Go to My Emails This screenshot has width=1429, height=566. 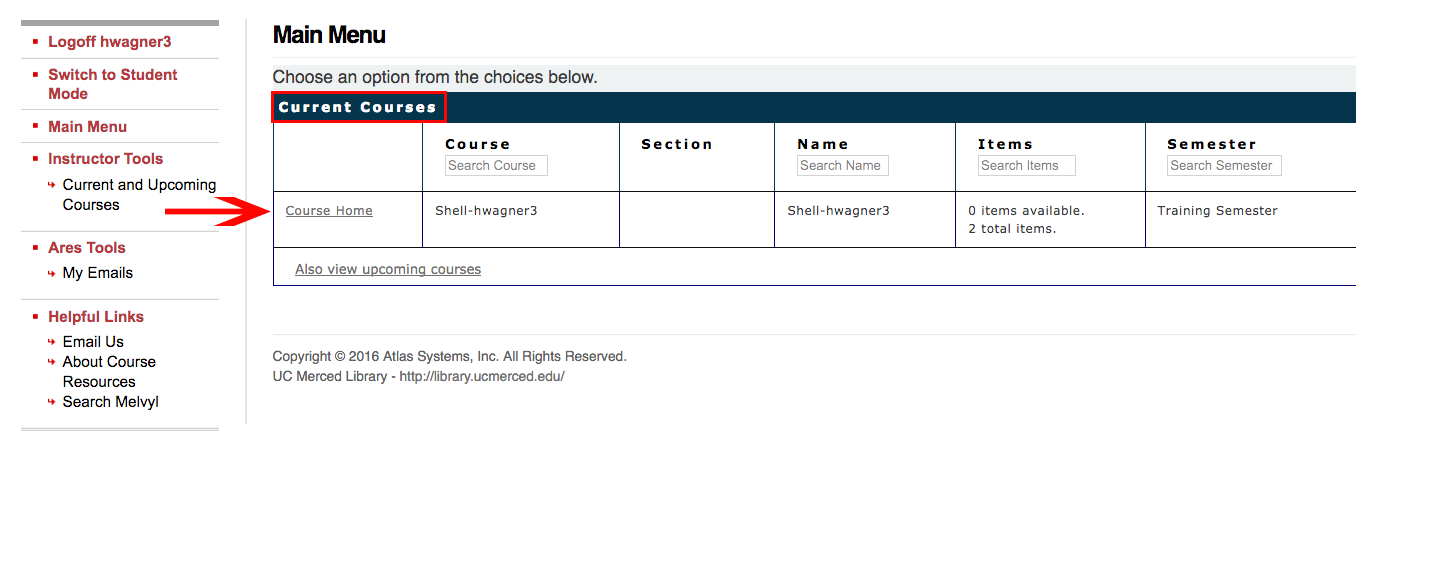[97, 273]
